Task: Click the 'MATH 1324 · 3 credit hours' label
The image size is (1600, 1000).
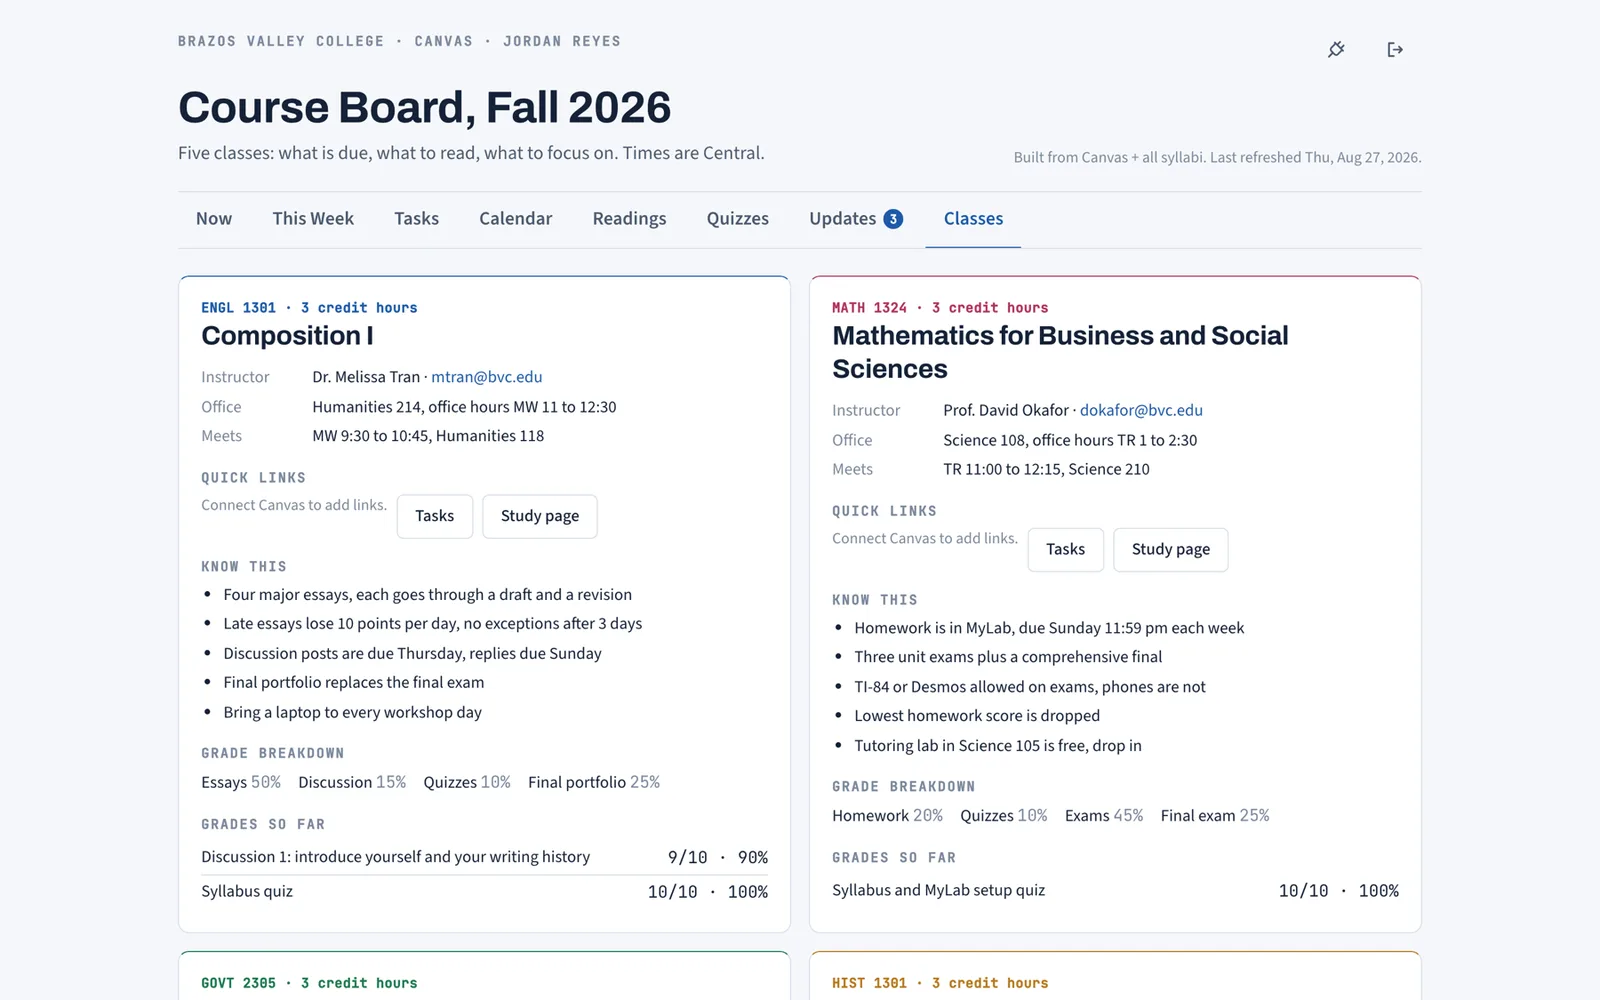Action: [x=940, y=308]
